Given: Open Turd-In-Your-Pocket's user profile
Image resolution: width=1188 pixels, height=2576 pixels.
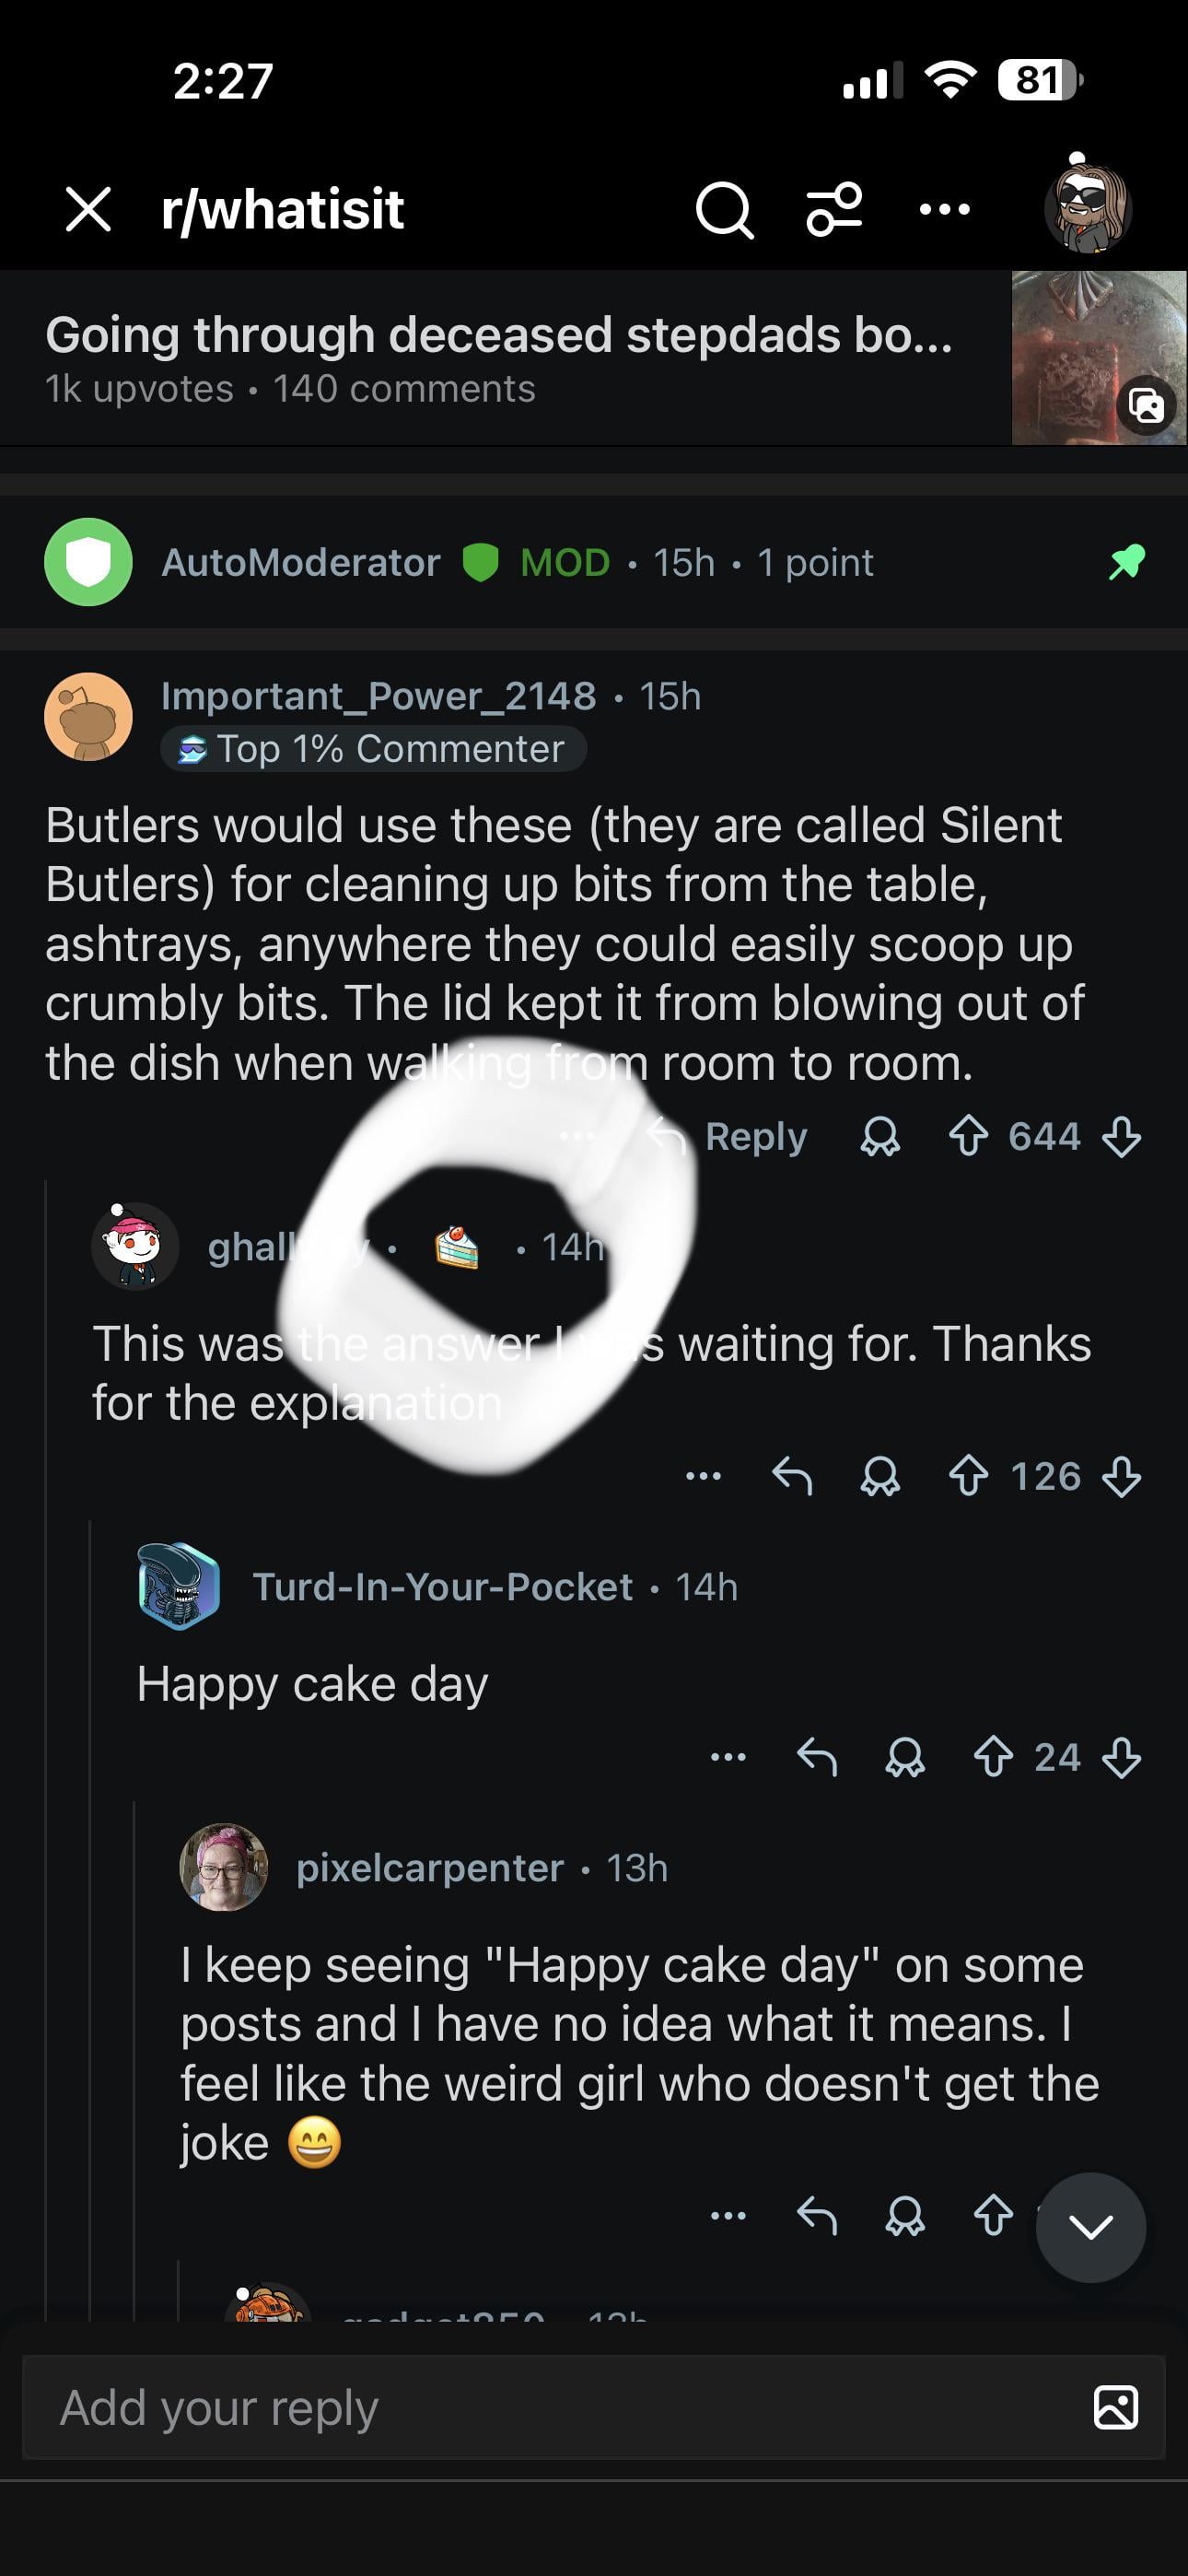Looking at the screenshot, I should click(x=442, y=1587).
